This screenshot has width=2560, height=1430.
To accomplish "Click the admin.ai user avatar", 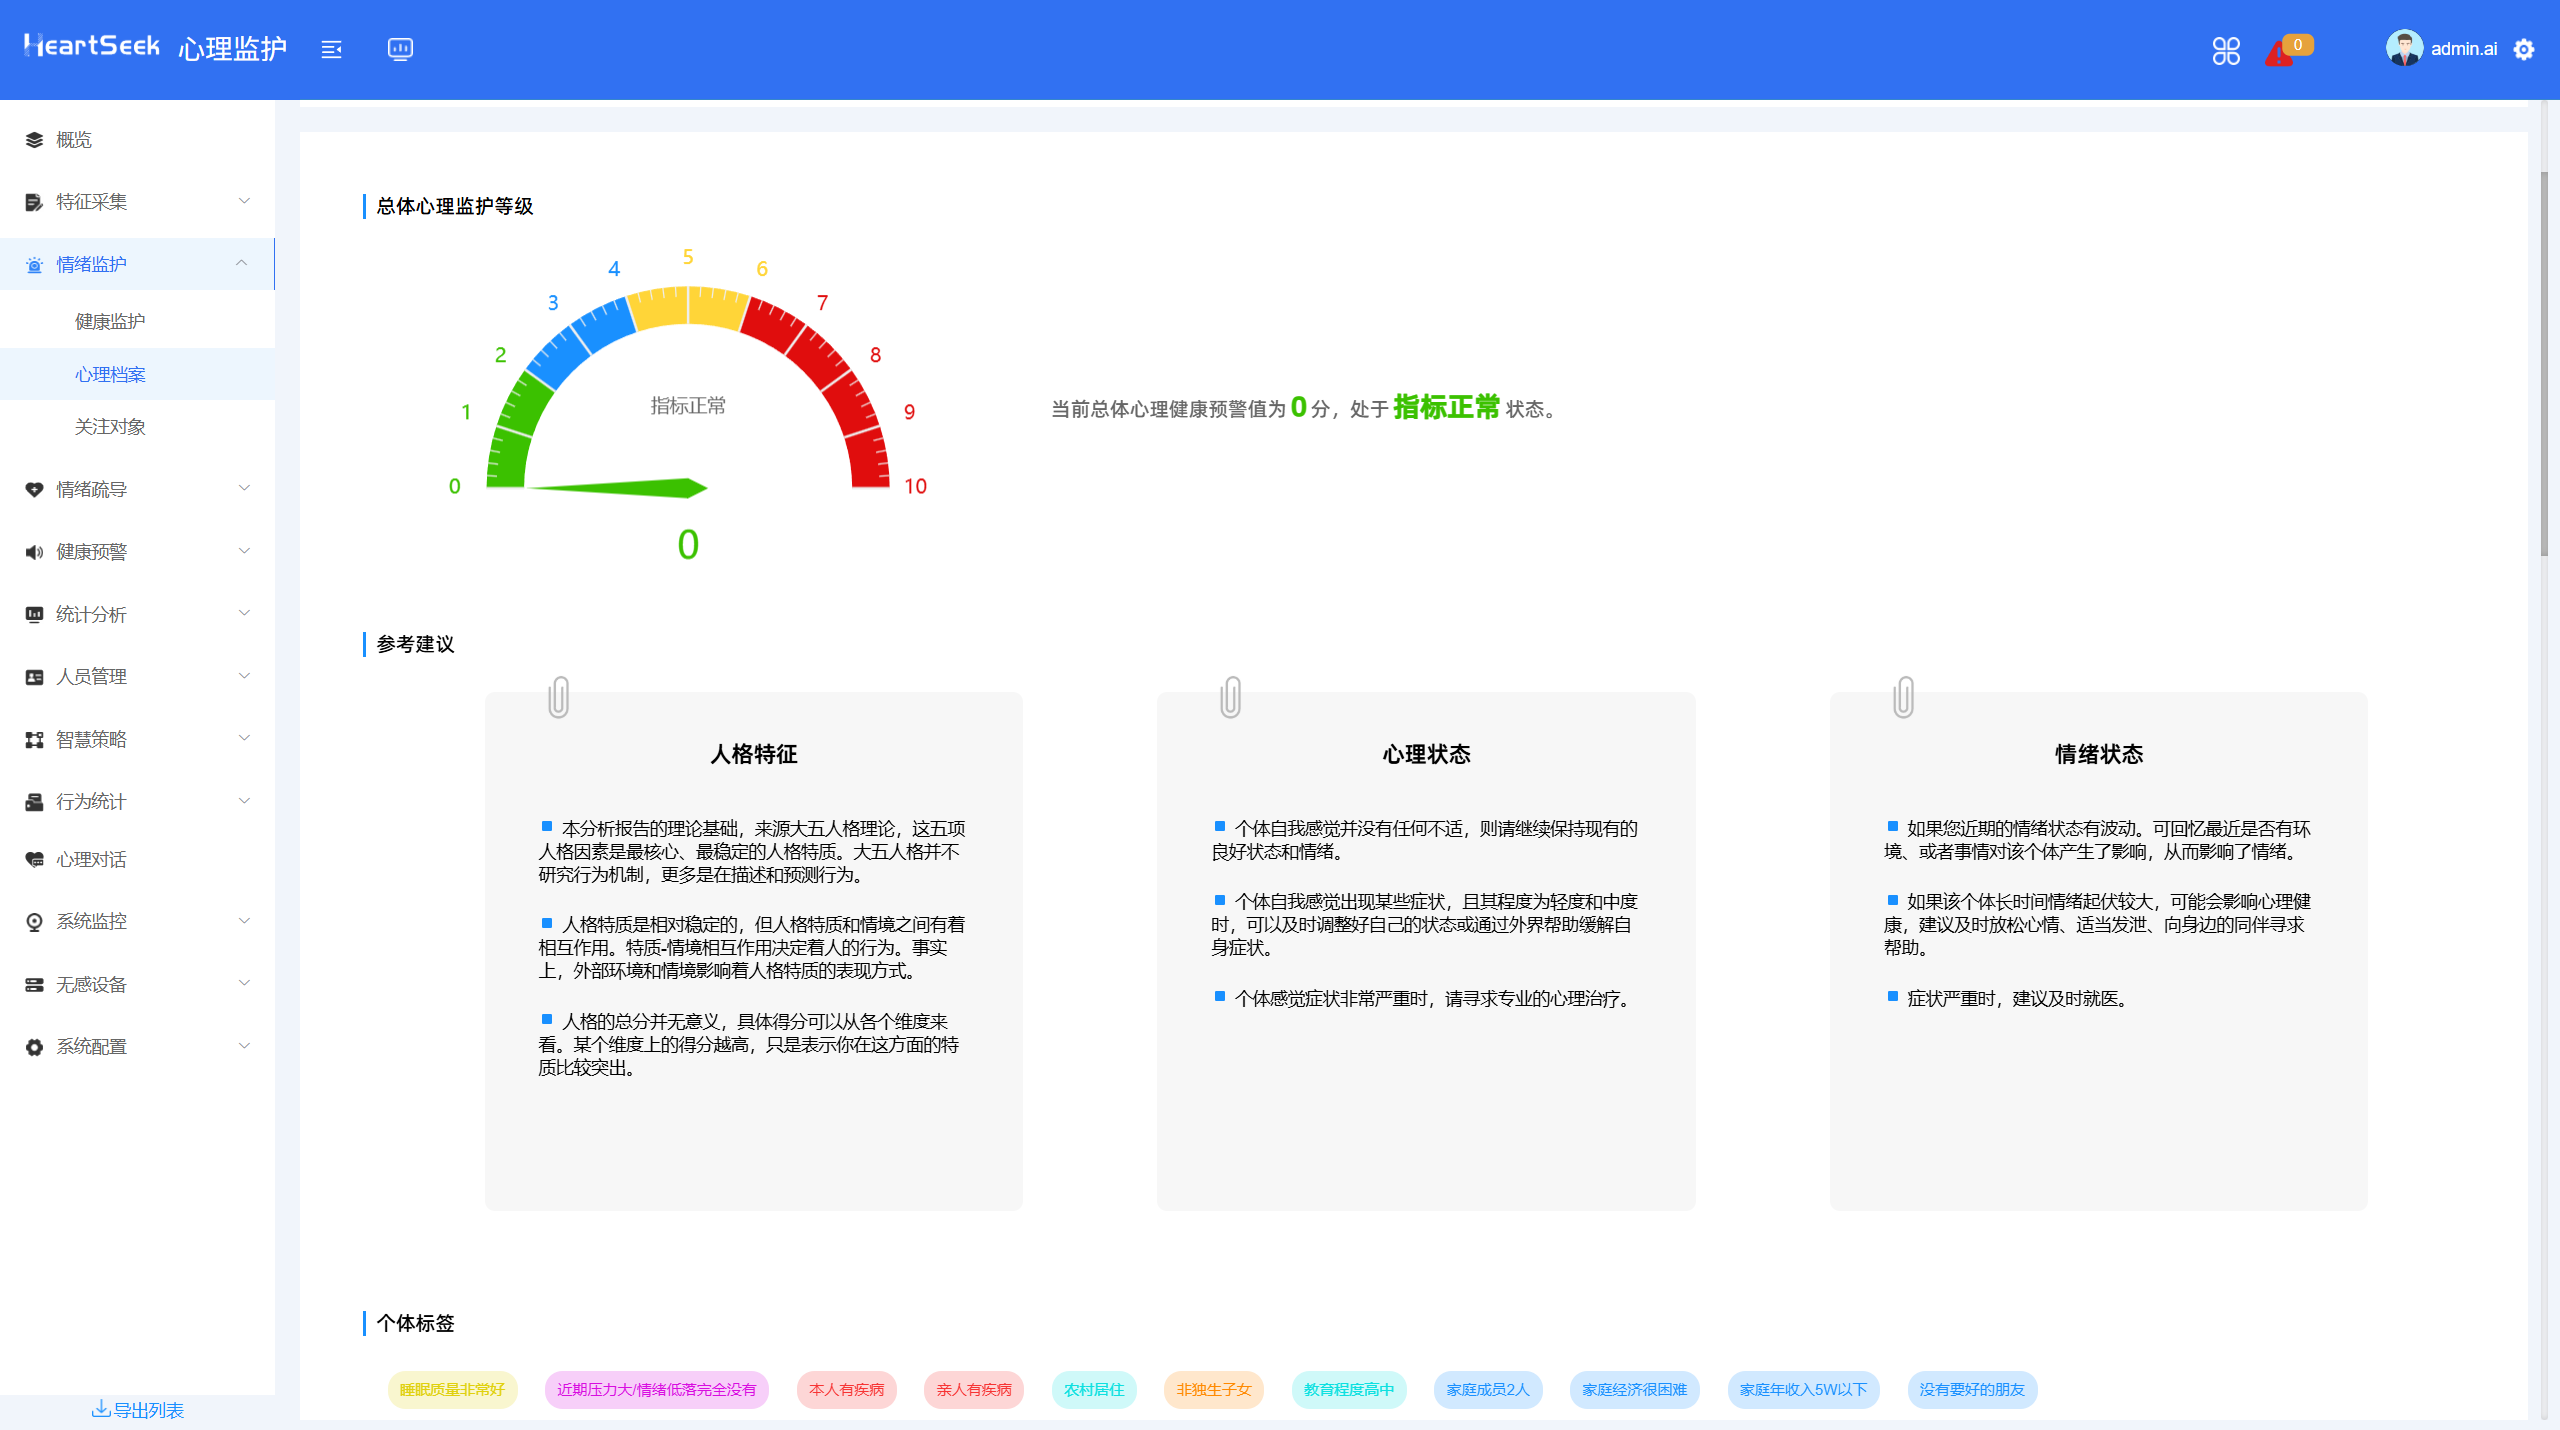I will pos(2403,47).
